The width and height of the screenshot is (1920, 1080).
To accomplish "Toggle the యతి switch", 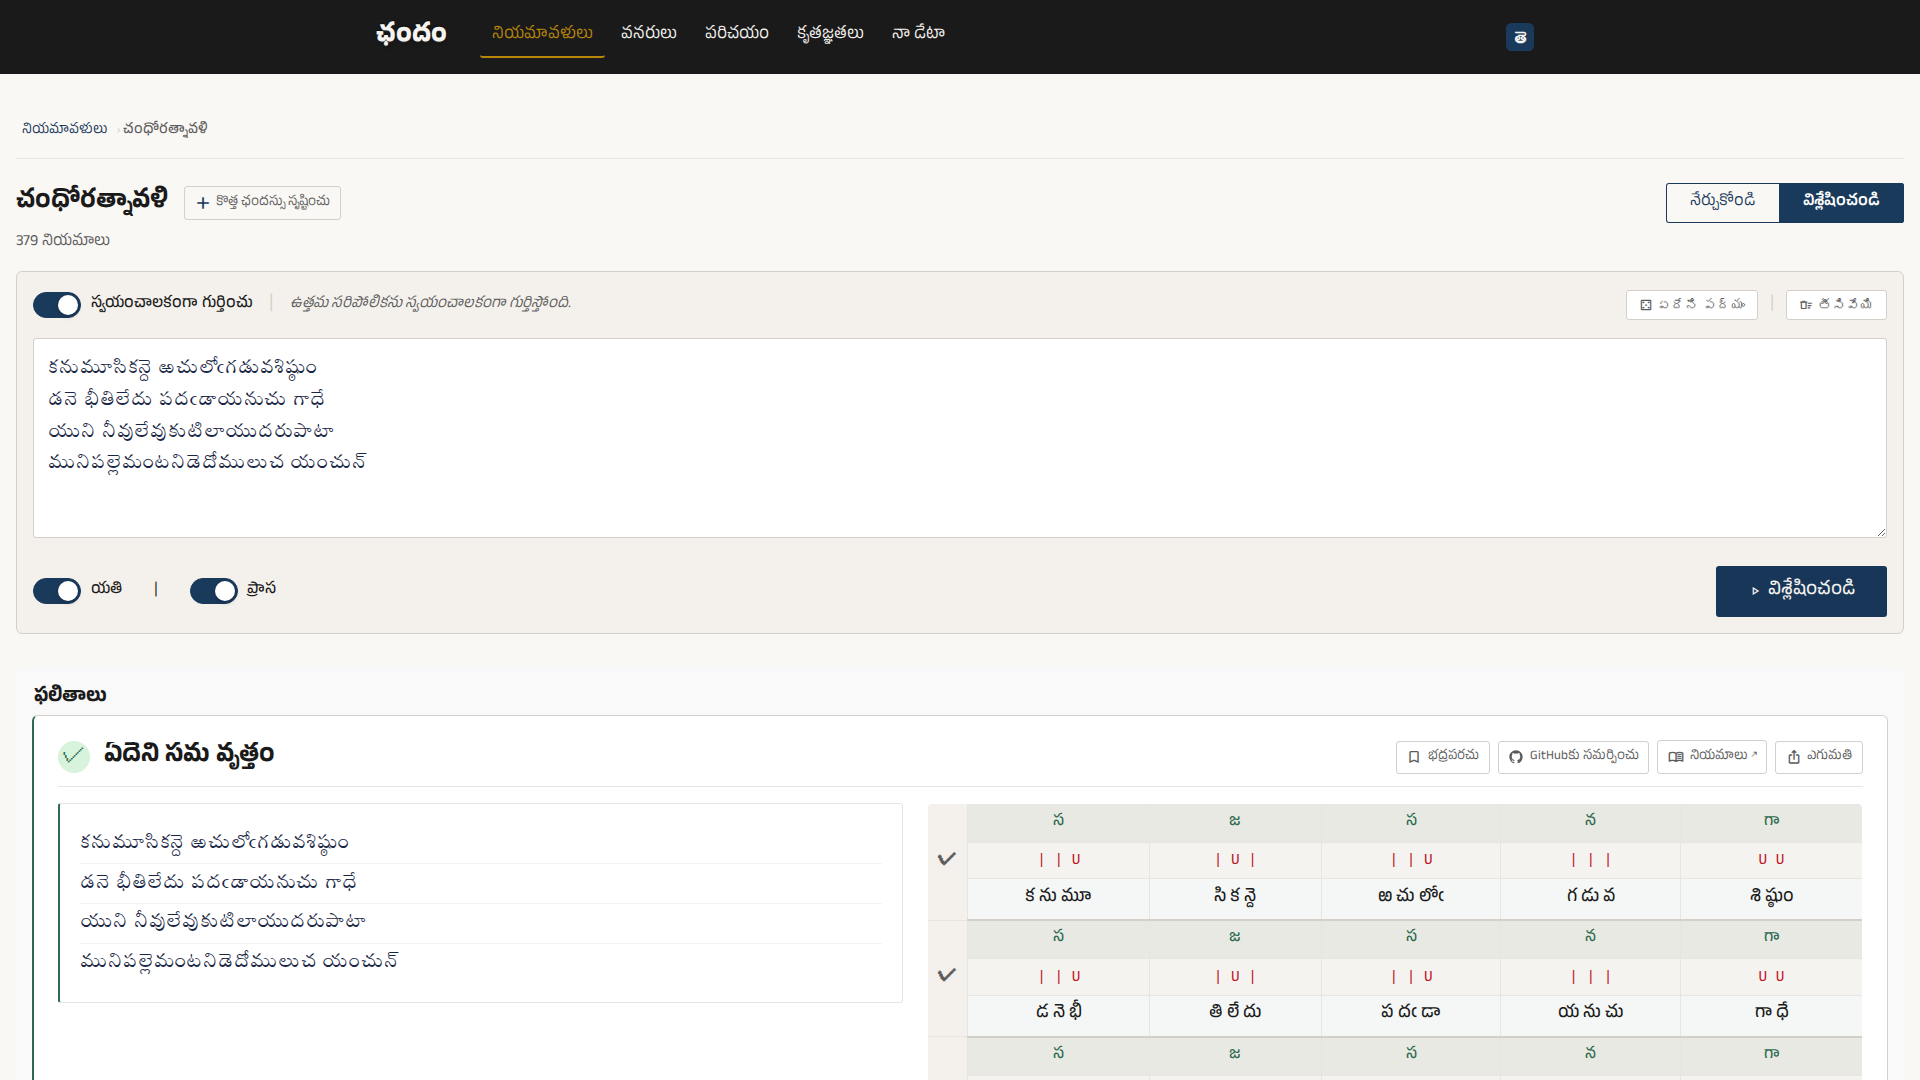I will click(57, 591).
